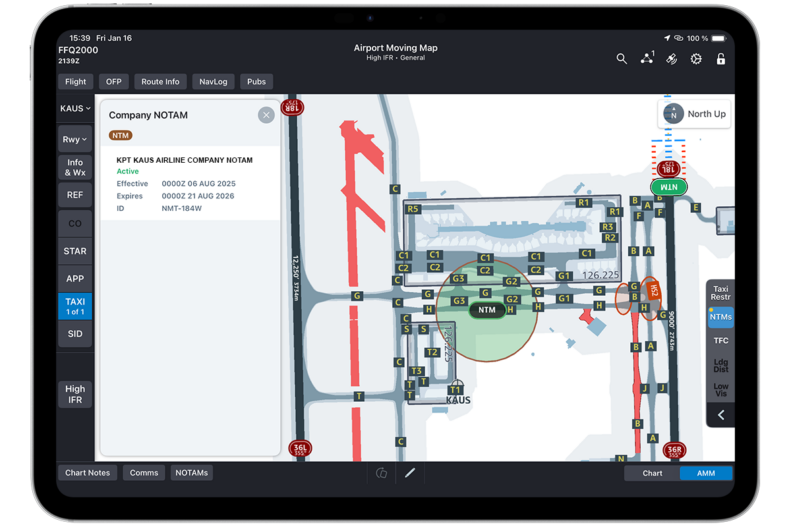Tap the Active status text
The image size is (791, 527).
point(128,171)
